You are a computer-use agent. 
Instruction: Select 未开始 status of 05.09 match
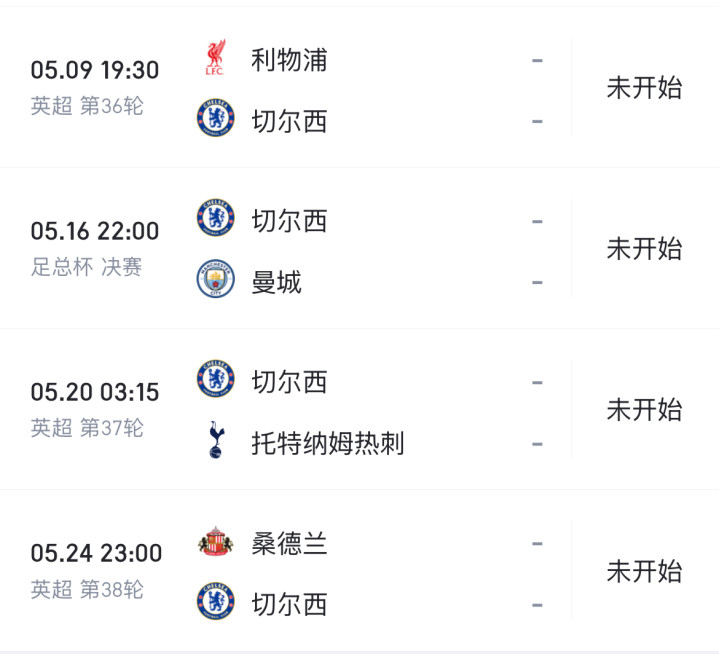644,88
